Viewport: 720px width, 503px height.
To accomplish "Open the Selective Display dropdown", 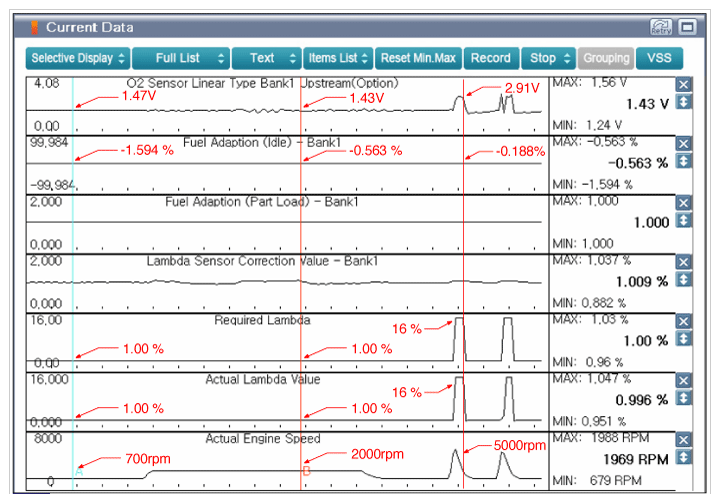I will point(77,58).
